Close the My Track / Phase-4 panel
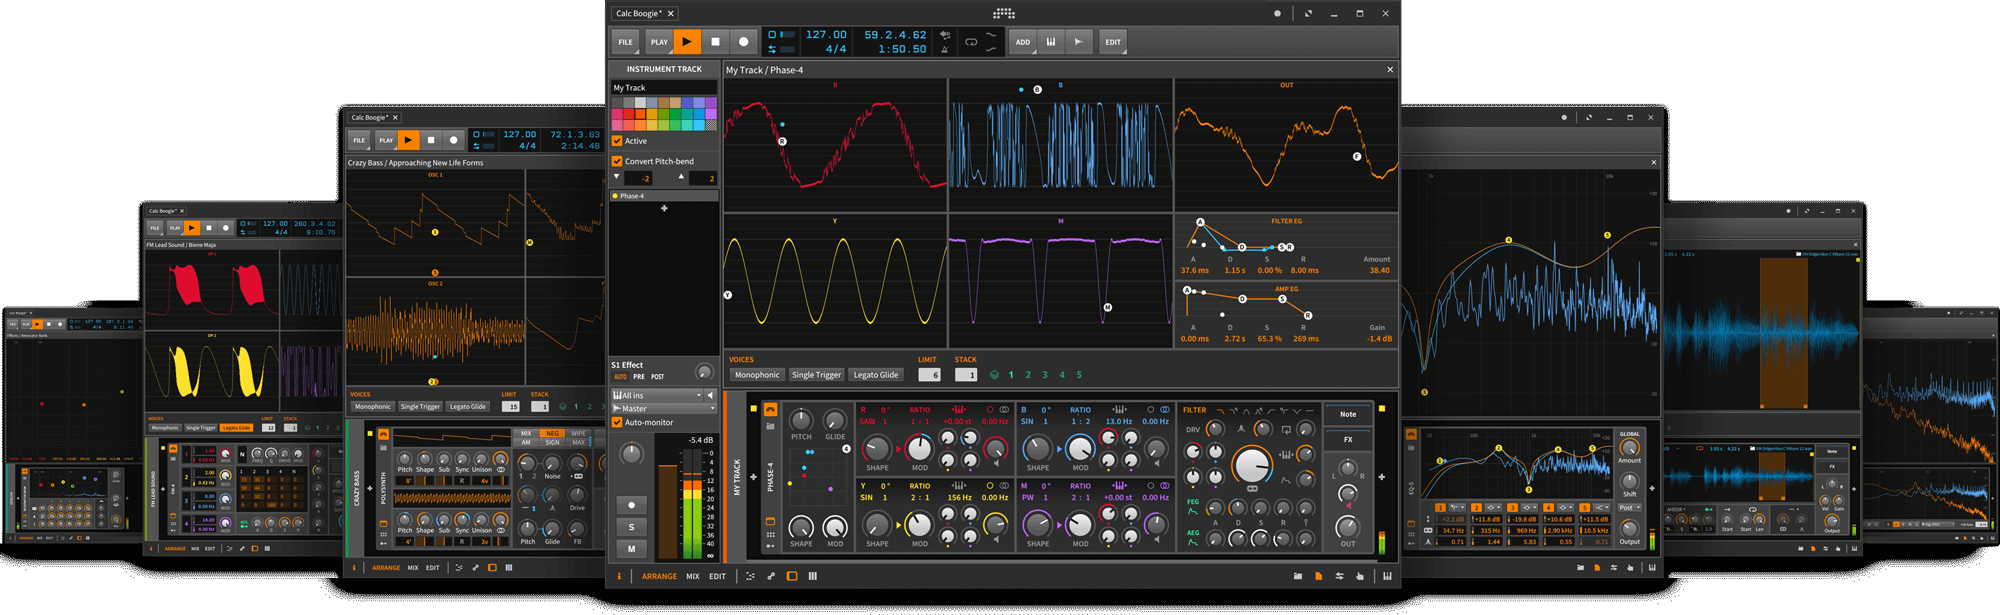The image size is (2000, 615). tap(1390, 70)
